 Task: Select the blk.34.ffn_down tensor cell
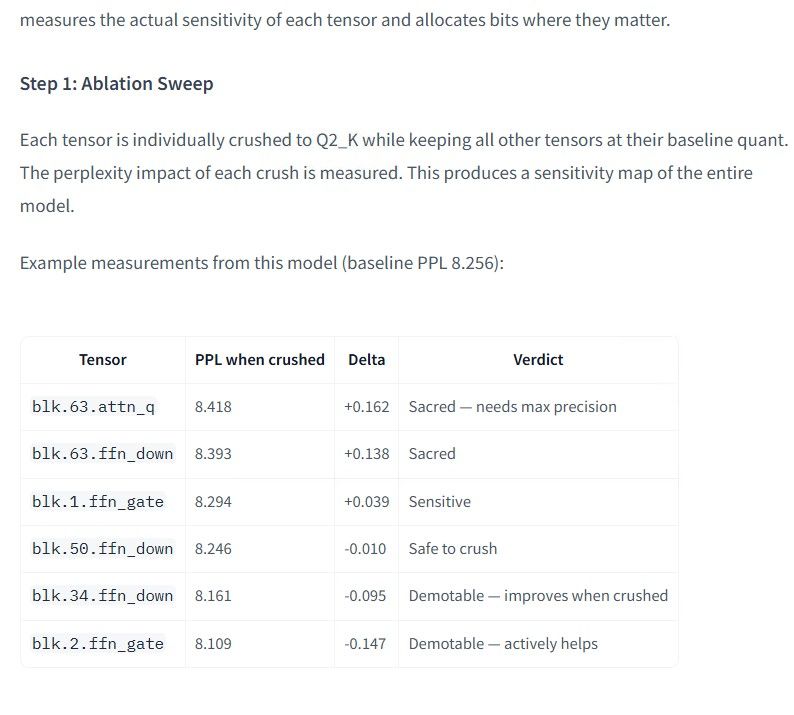(x=103, y=596)
